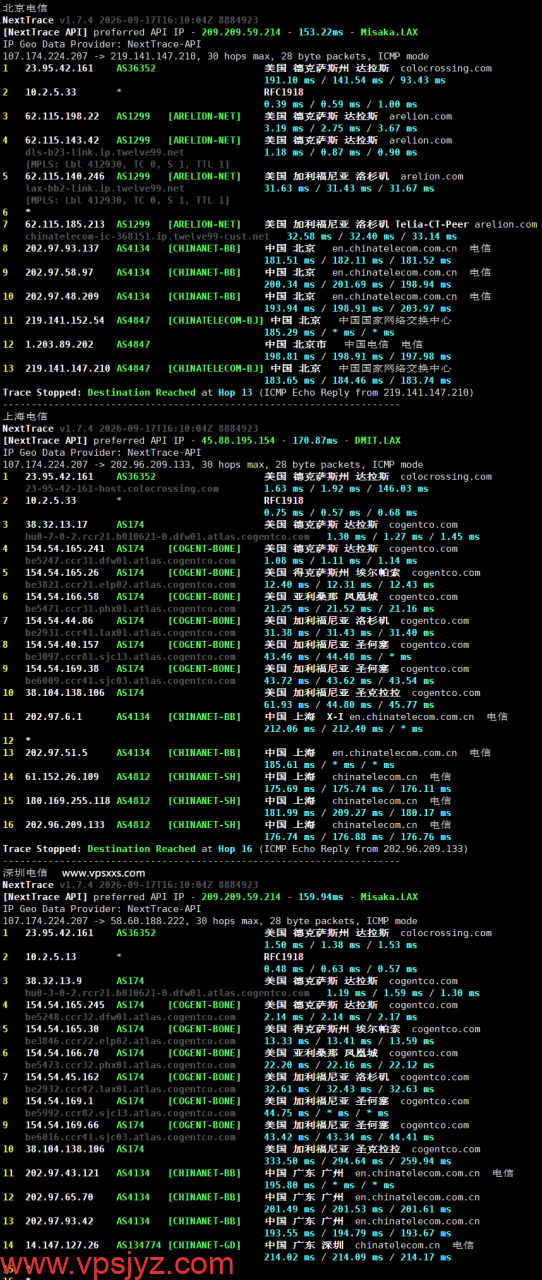Select hop IP 62.115.198.22
Viewport: 542px width, 1280px height.
tap(62, 116)
